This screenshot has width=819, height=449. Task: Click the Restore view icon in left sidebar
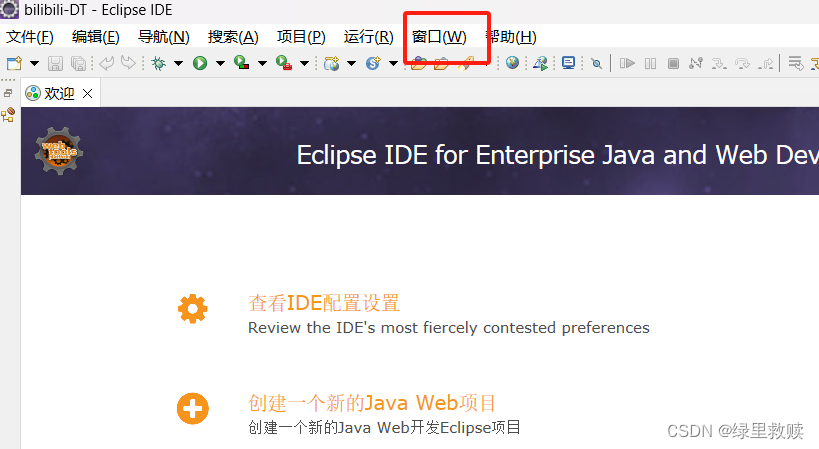8,93
